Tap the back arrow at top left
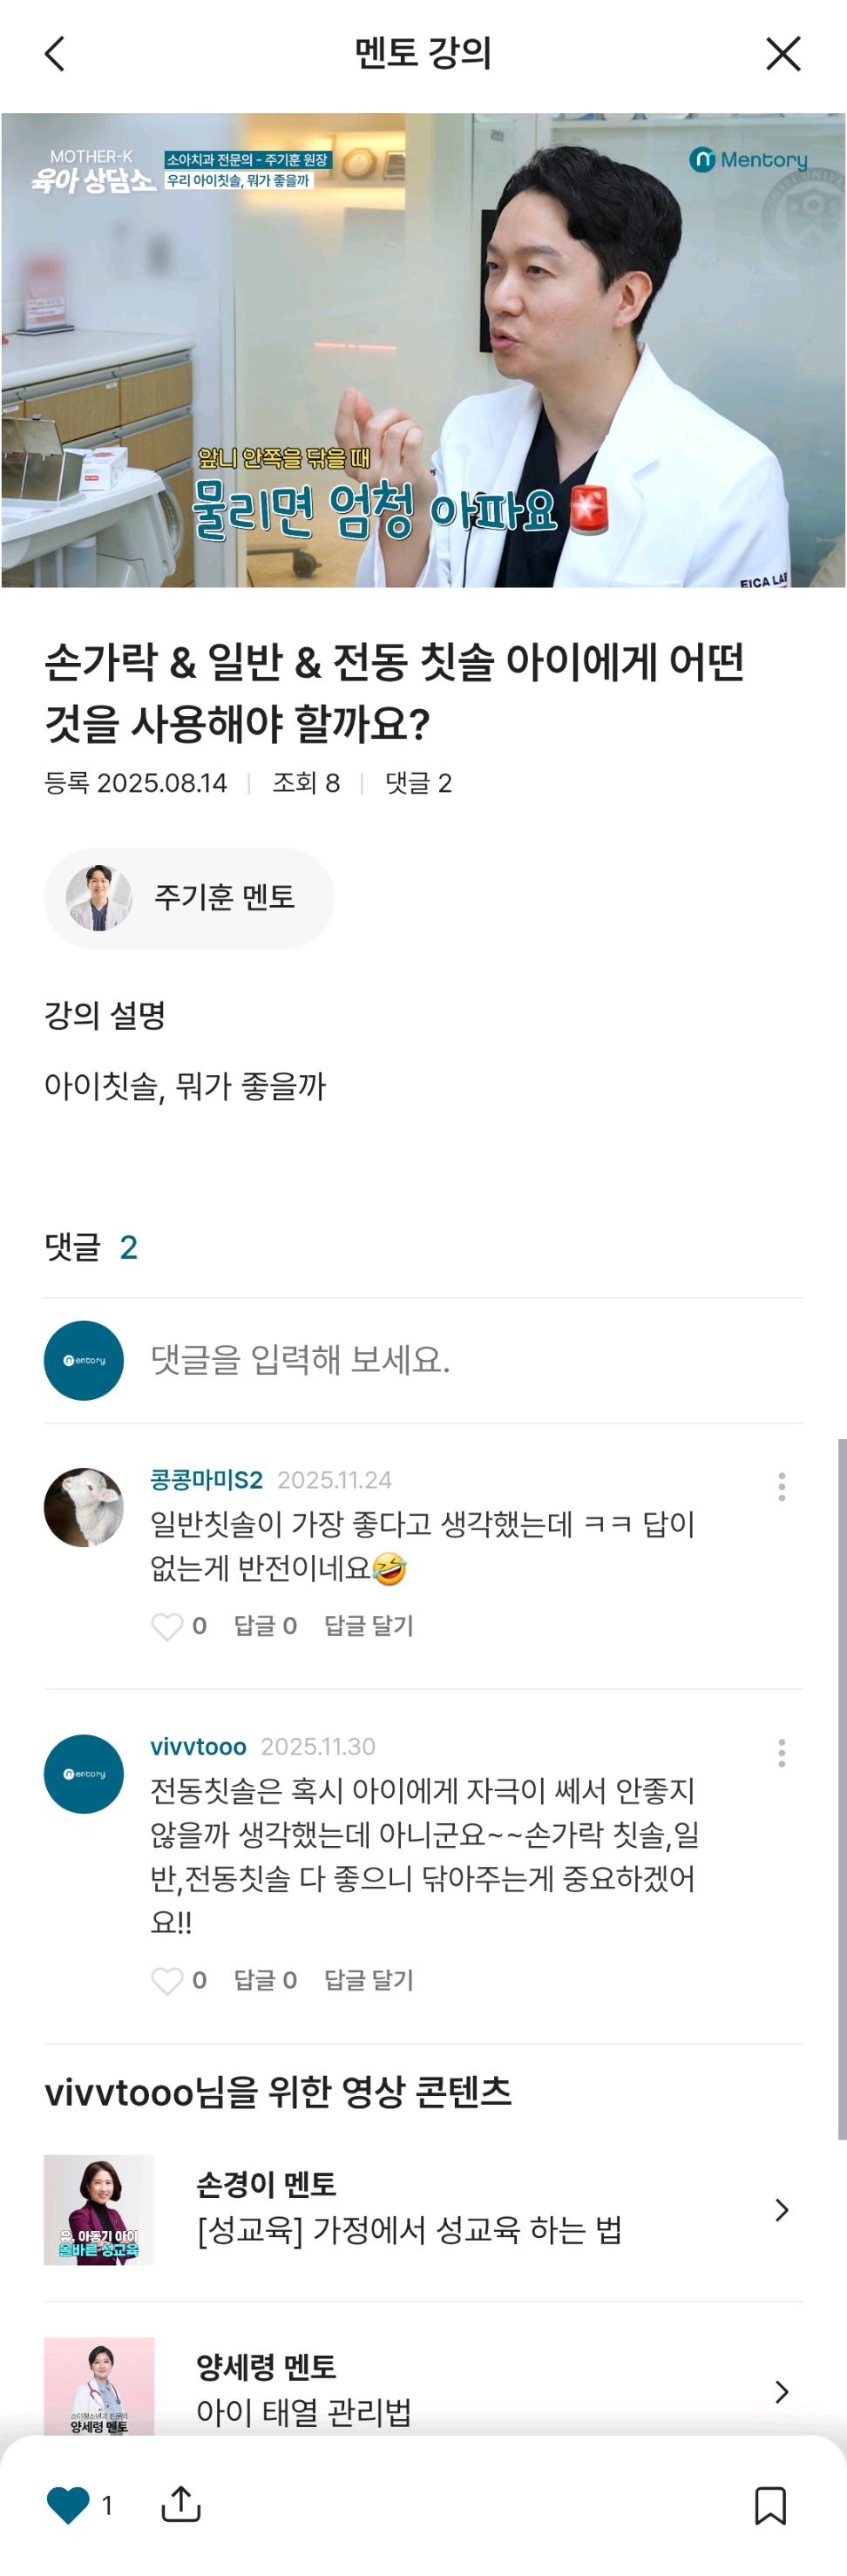The image size is (847, 2576). [x=55, y=54]
